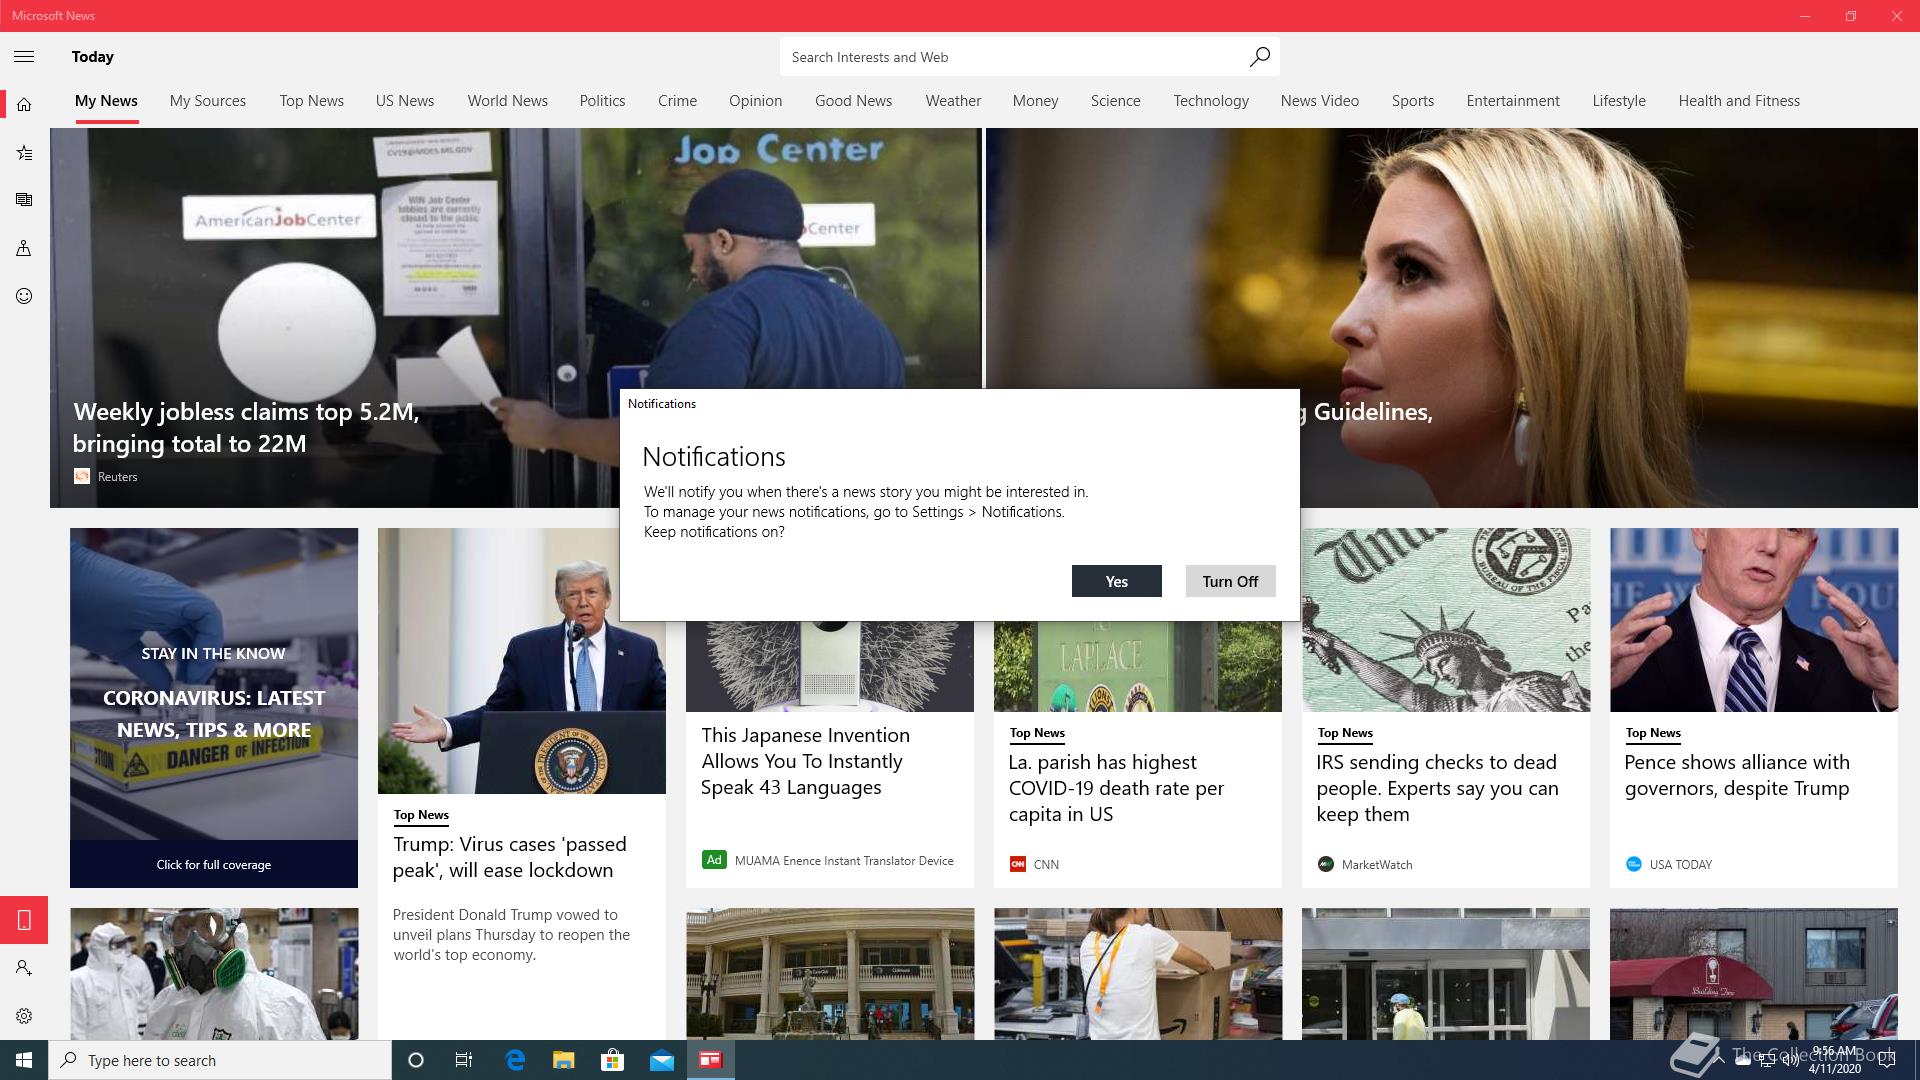This screenshot has width=1920, height=1080.
Task: Open the Settings gear in sidebar
Action: click(24, 1016)
